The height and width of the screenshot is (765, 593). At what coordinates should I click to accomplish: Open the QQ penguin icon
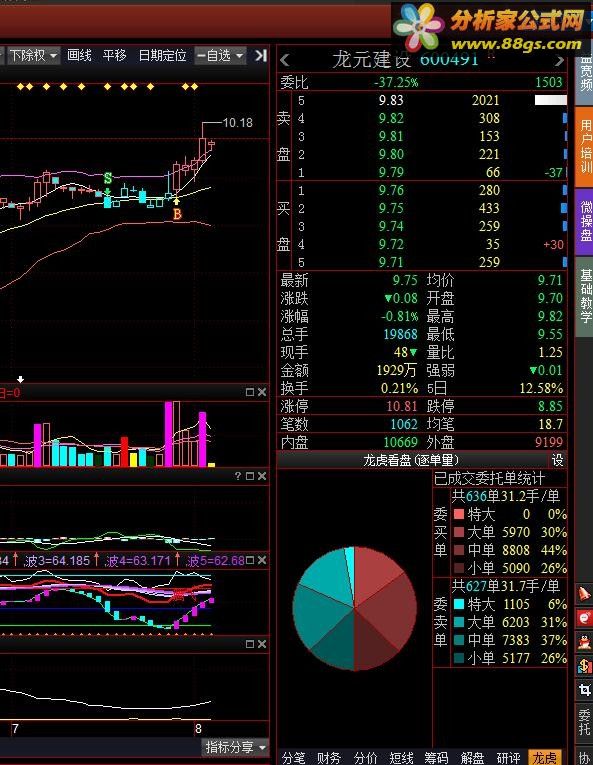584,641
